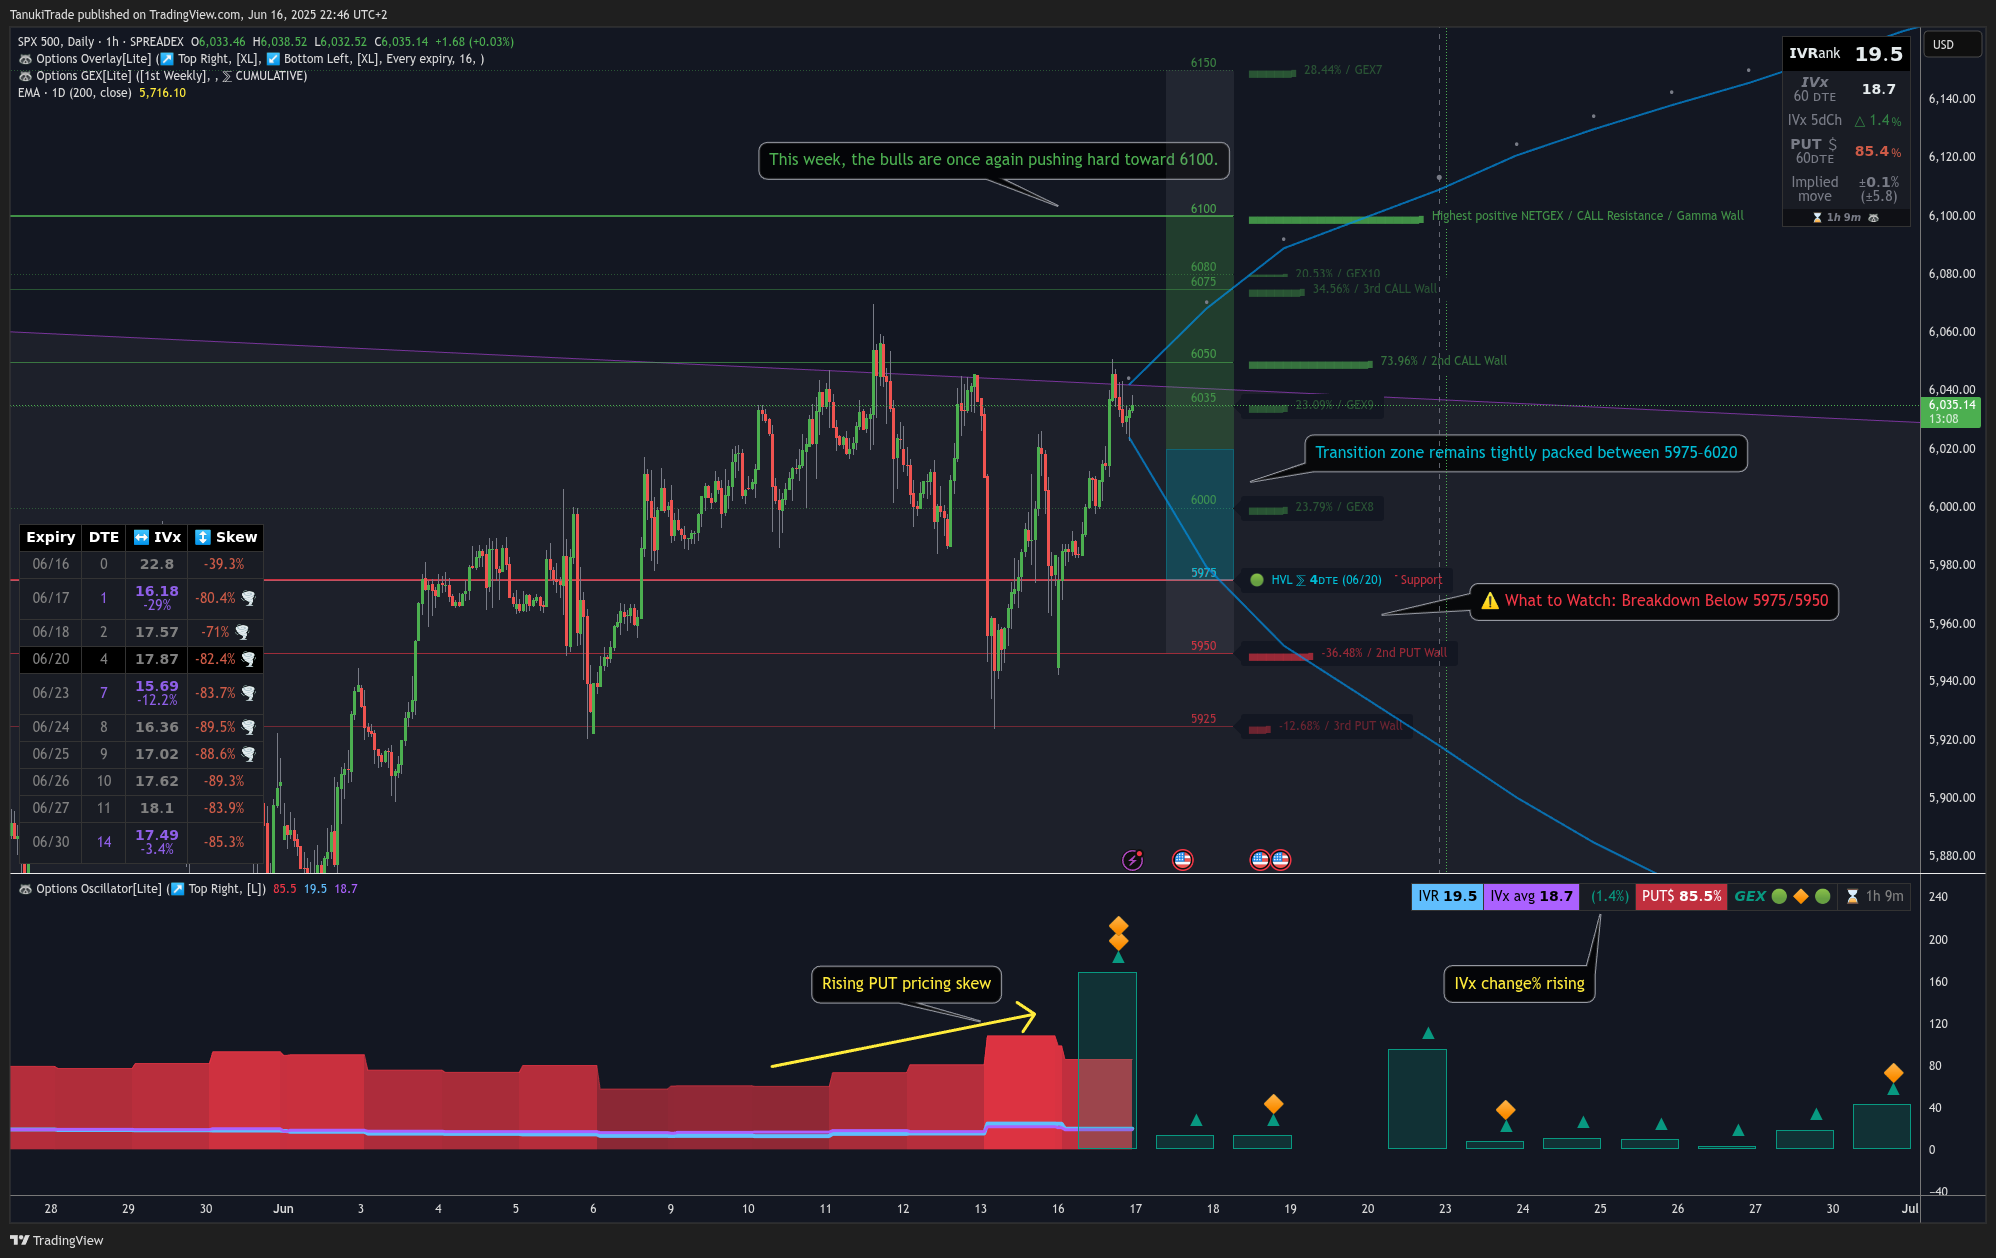Click the 34.56% / 3rd CALL Wall label
The height and width of the screenshot is (1258, 1996).
coord(1375,289)
